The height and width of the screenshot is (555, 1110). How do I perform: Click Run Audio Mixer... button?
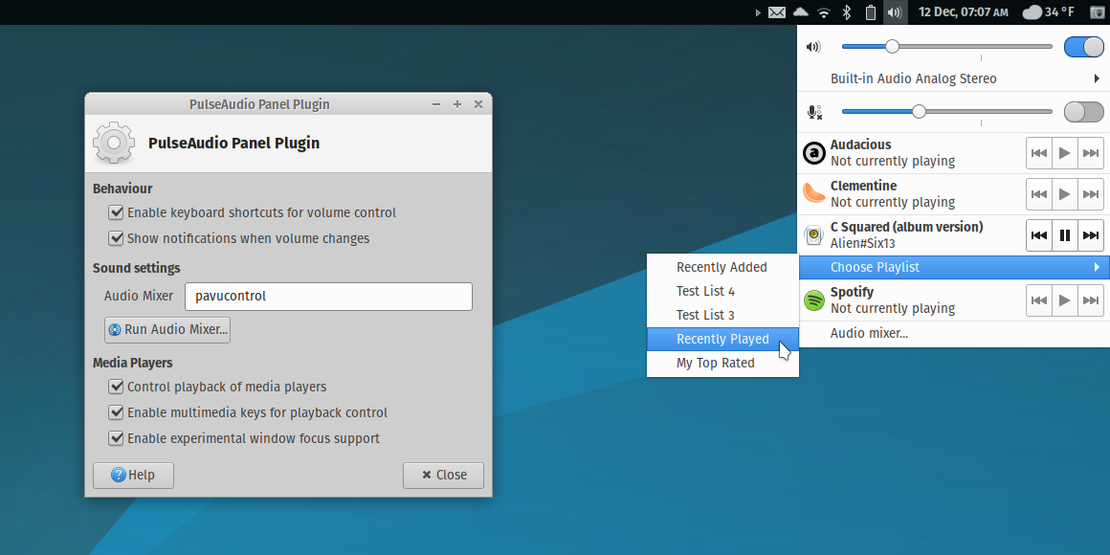(167, 330)
